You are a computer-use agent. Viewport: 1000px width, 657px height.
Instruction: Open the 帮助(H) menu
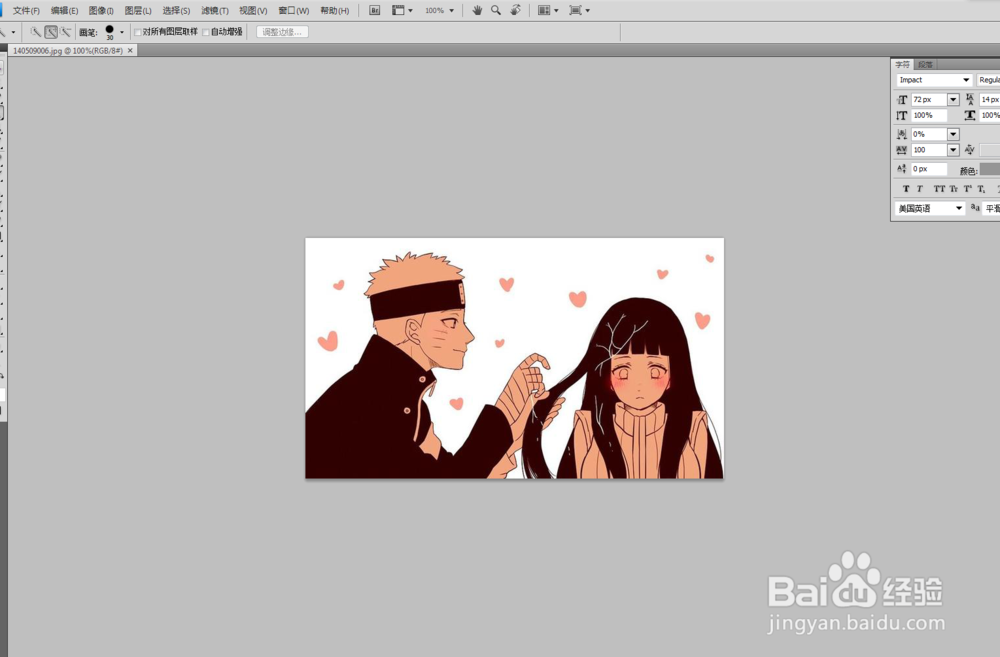[x=335, y=11]
